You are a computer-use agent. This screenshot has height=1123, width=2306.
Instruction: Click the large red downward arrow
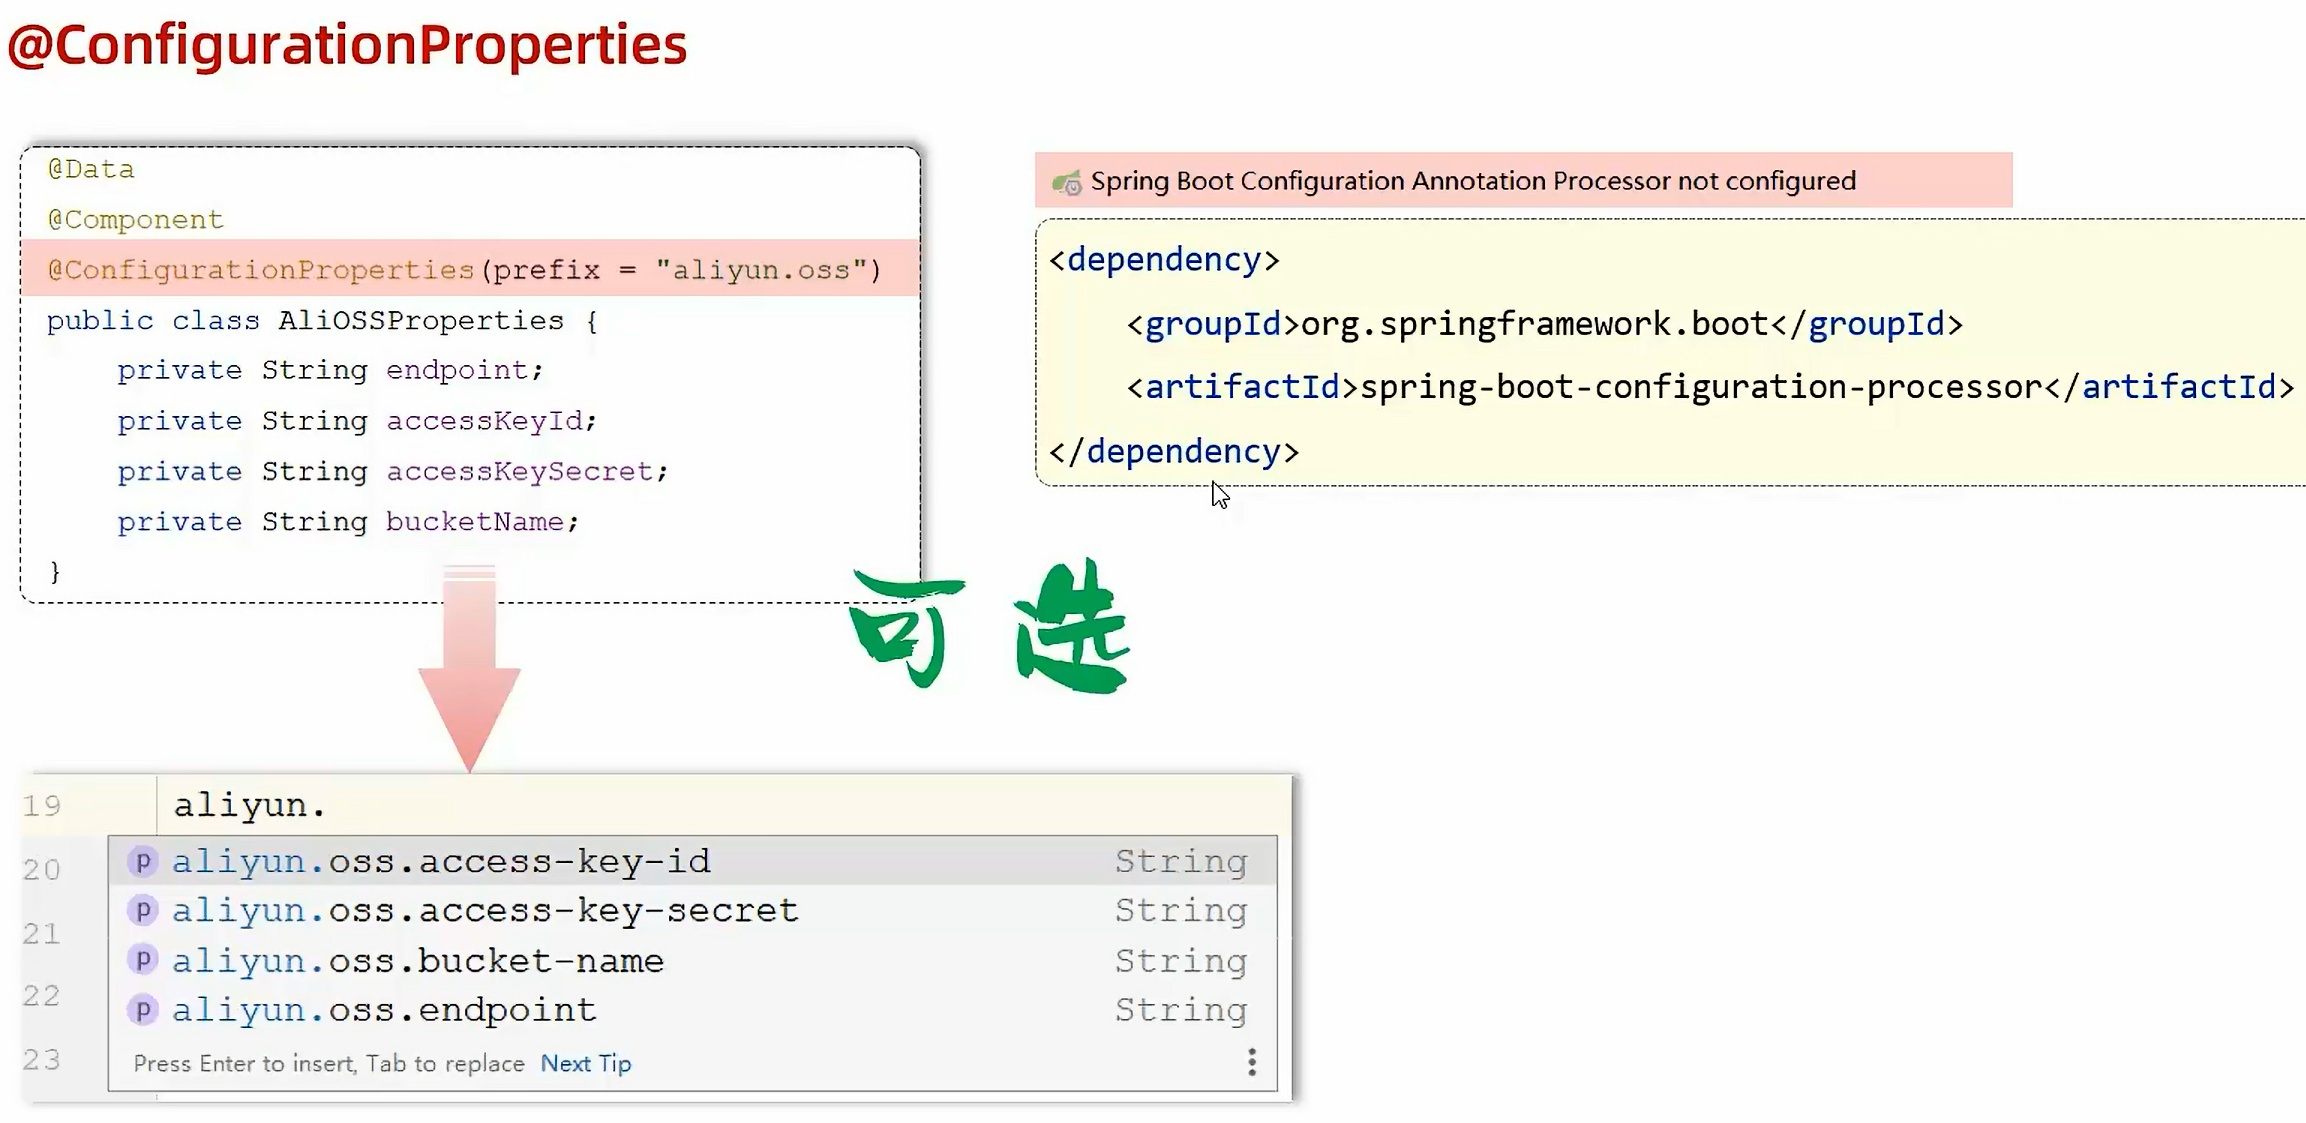tap(469, 680)
